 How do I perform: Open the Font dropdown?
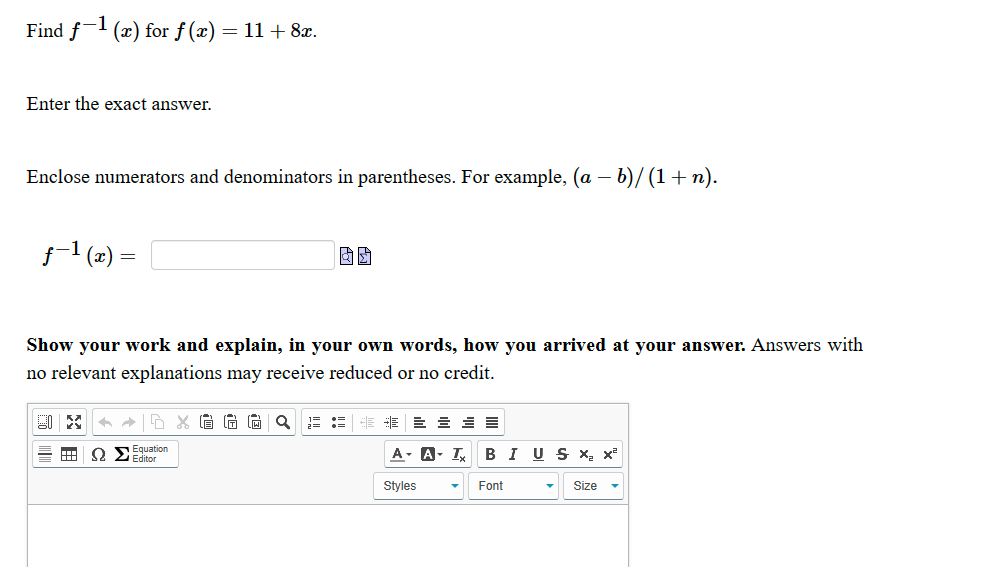pos(514,486)
